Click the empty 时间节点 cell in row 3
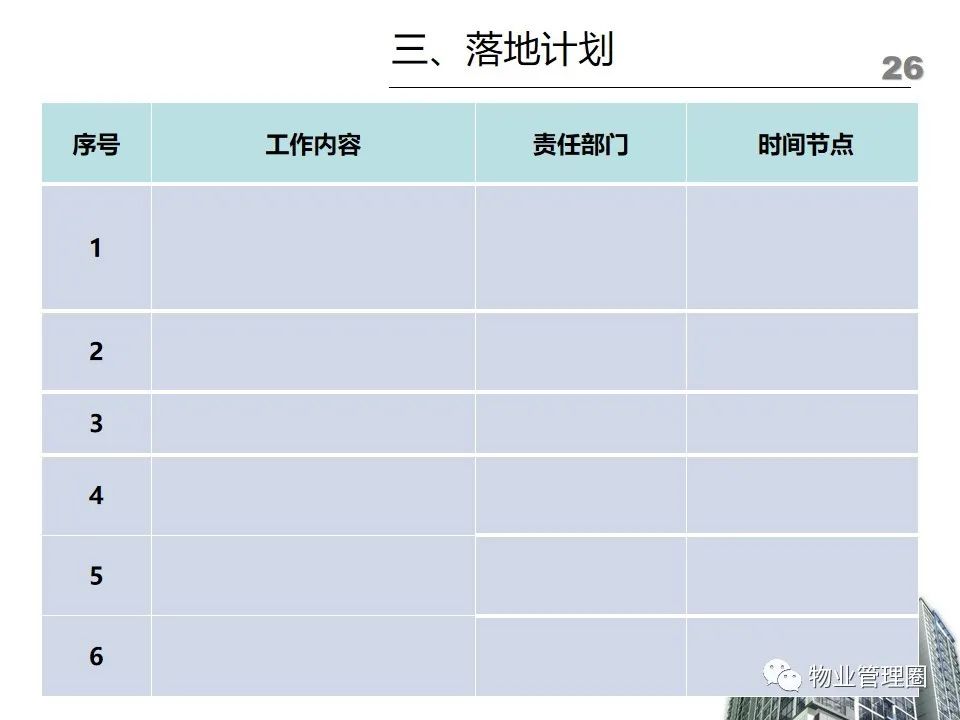 point(802,423)
